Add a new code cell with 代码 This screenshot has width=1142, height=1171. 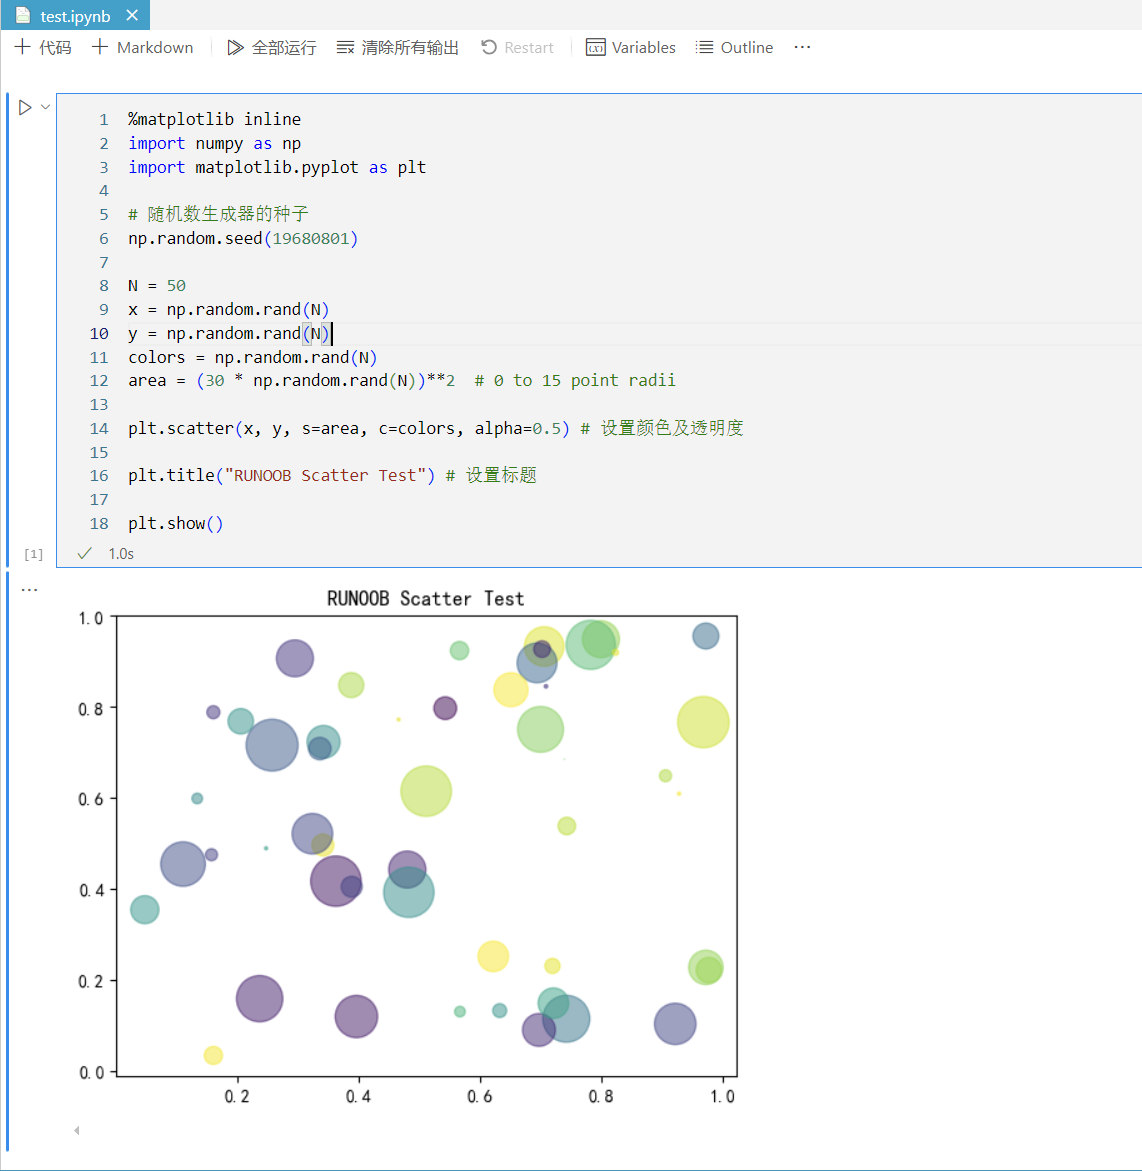click(43, 47)
